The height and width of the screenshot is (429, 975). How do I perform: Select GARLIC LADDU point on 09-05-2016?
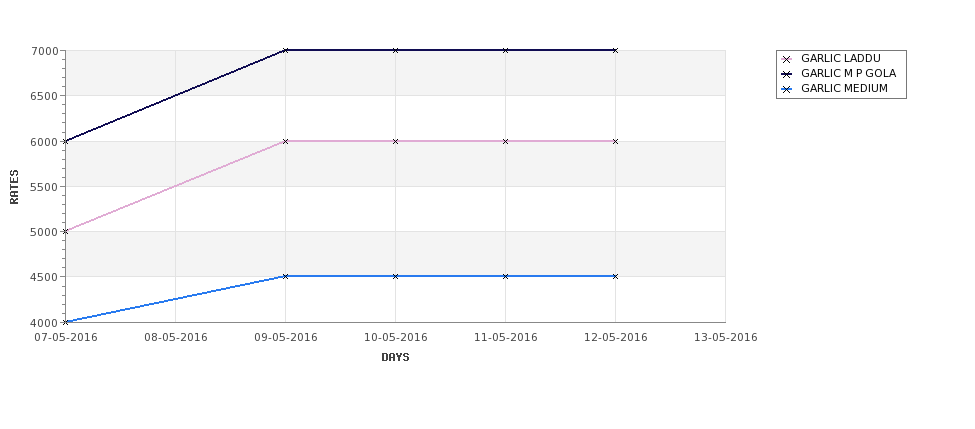point(285,142)
